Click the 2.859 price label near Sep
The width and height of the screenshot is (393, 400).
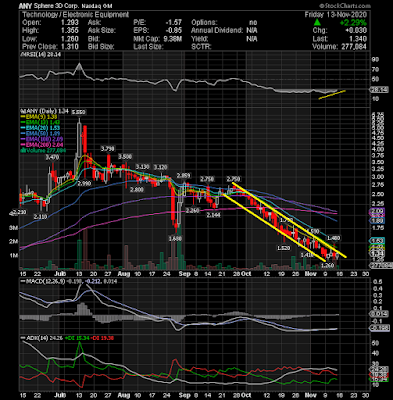point(184,175)
